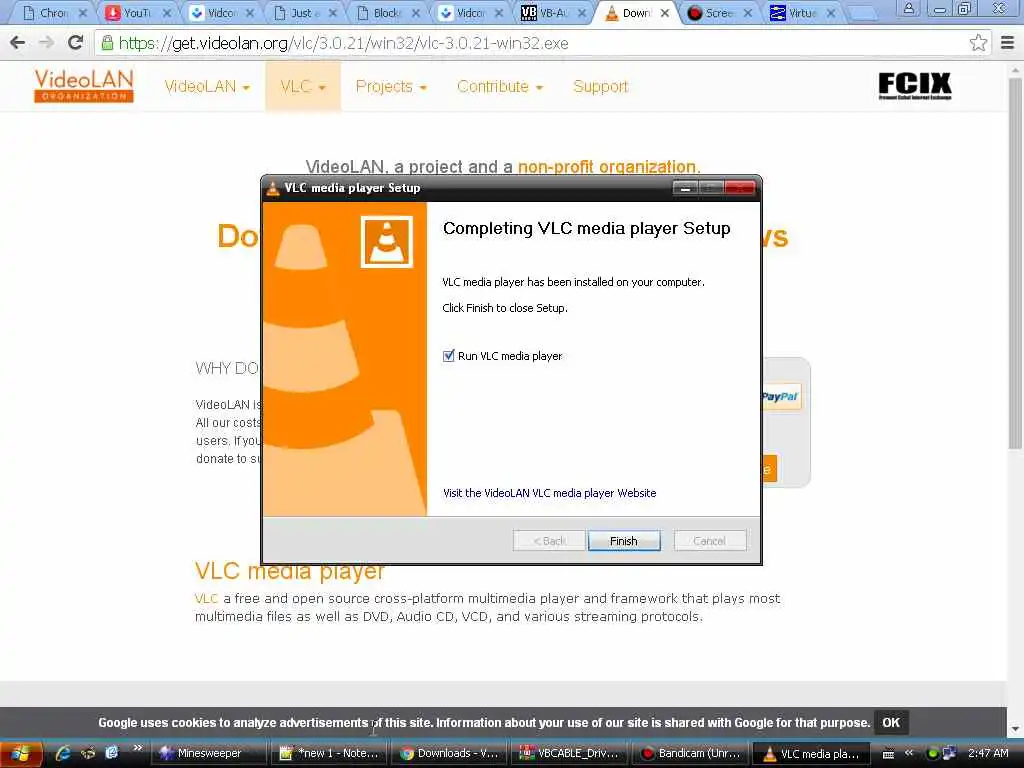Screen dimensions: 1024x768
Task: Click the page vertical scrollbar thumb
Action: [x=1015, y=261]
